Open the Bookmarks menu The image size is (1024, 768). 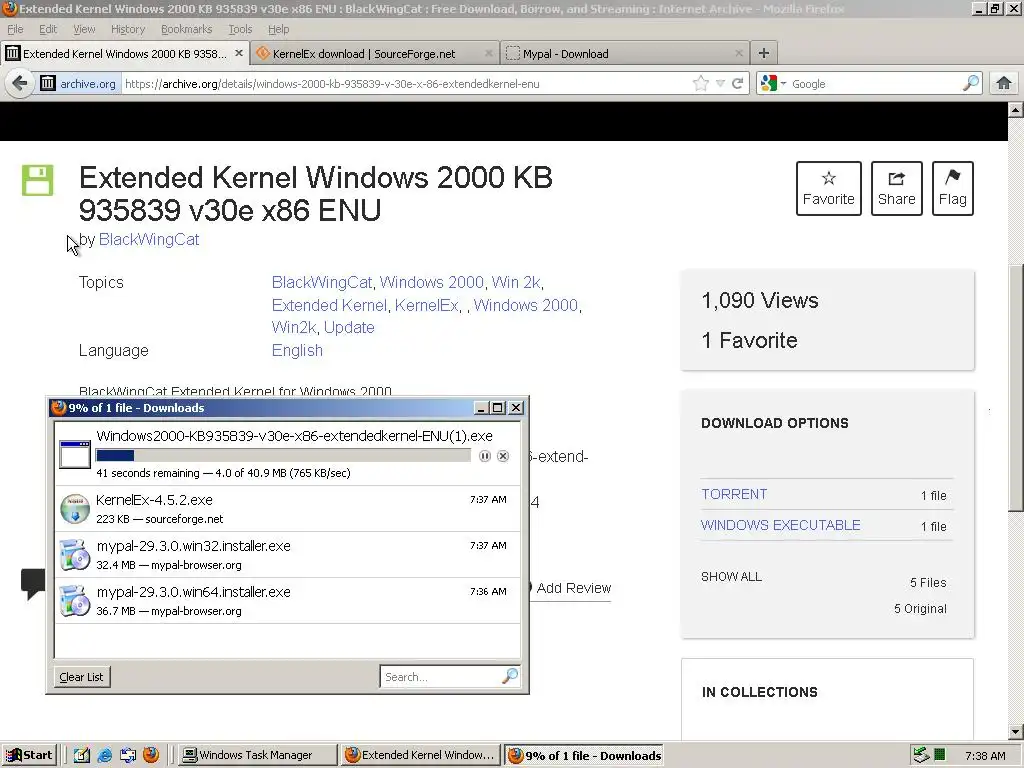186,29
